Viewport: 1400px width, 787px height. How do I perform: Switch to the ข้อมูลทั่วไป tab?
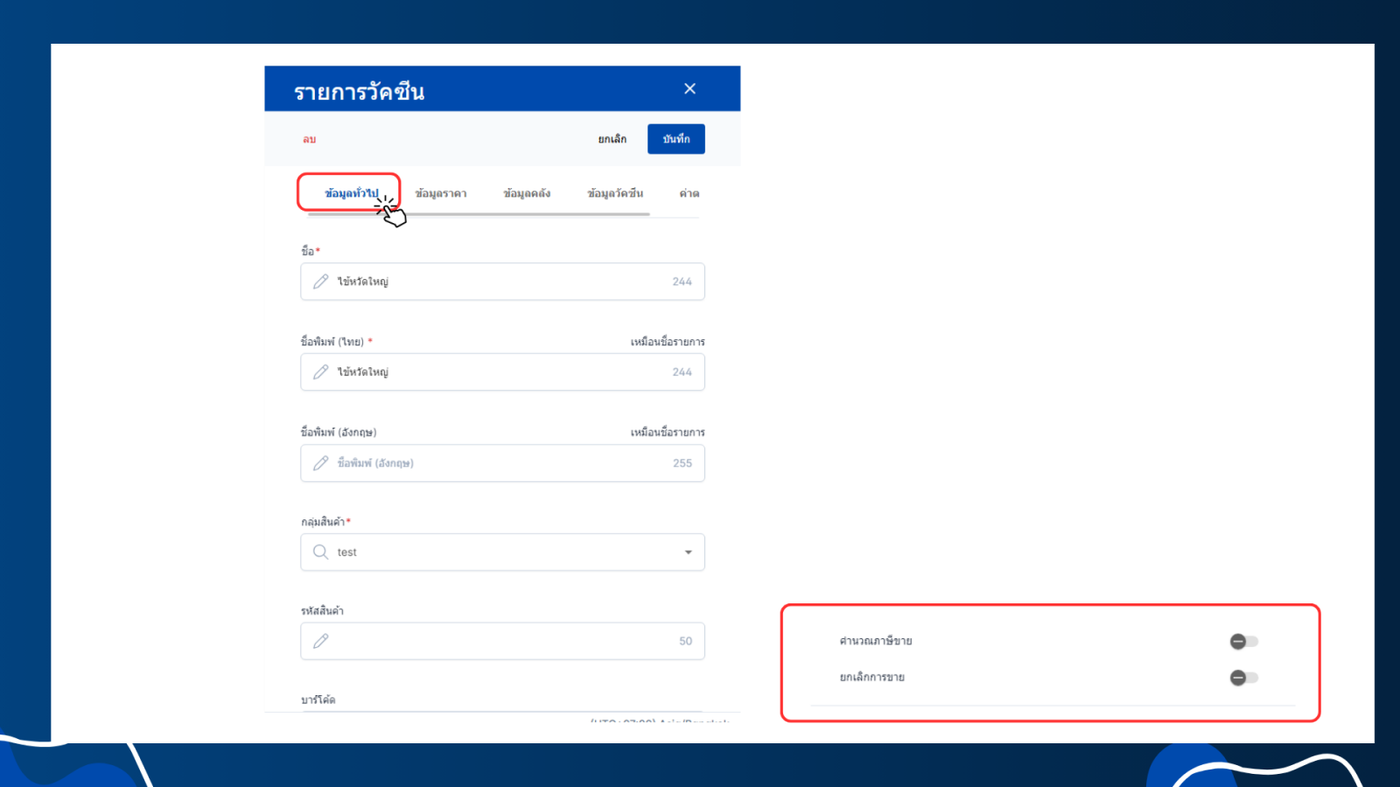(x=352, y=193)
